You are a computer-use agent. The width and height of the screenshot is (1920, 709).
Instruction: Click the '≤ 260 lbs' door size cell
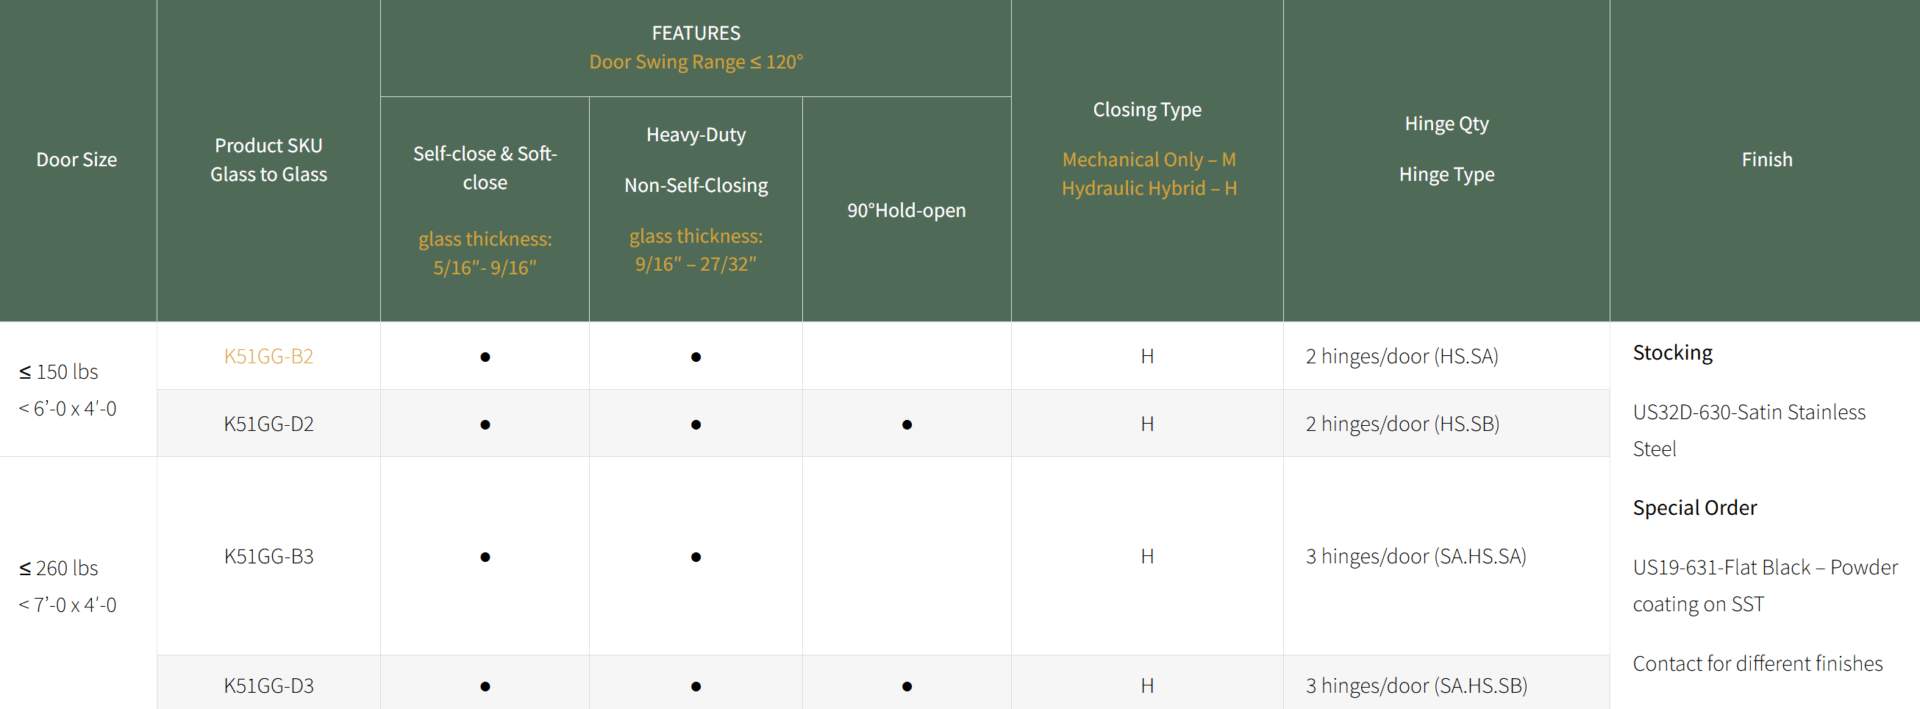click(x=59, y=568)
